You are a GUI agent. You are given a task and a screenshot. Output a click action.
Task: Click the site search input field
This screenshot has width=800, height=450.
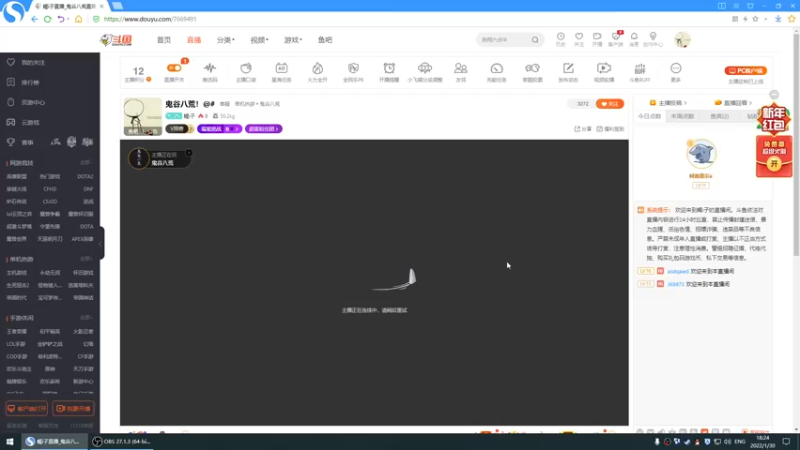[504, 40]
